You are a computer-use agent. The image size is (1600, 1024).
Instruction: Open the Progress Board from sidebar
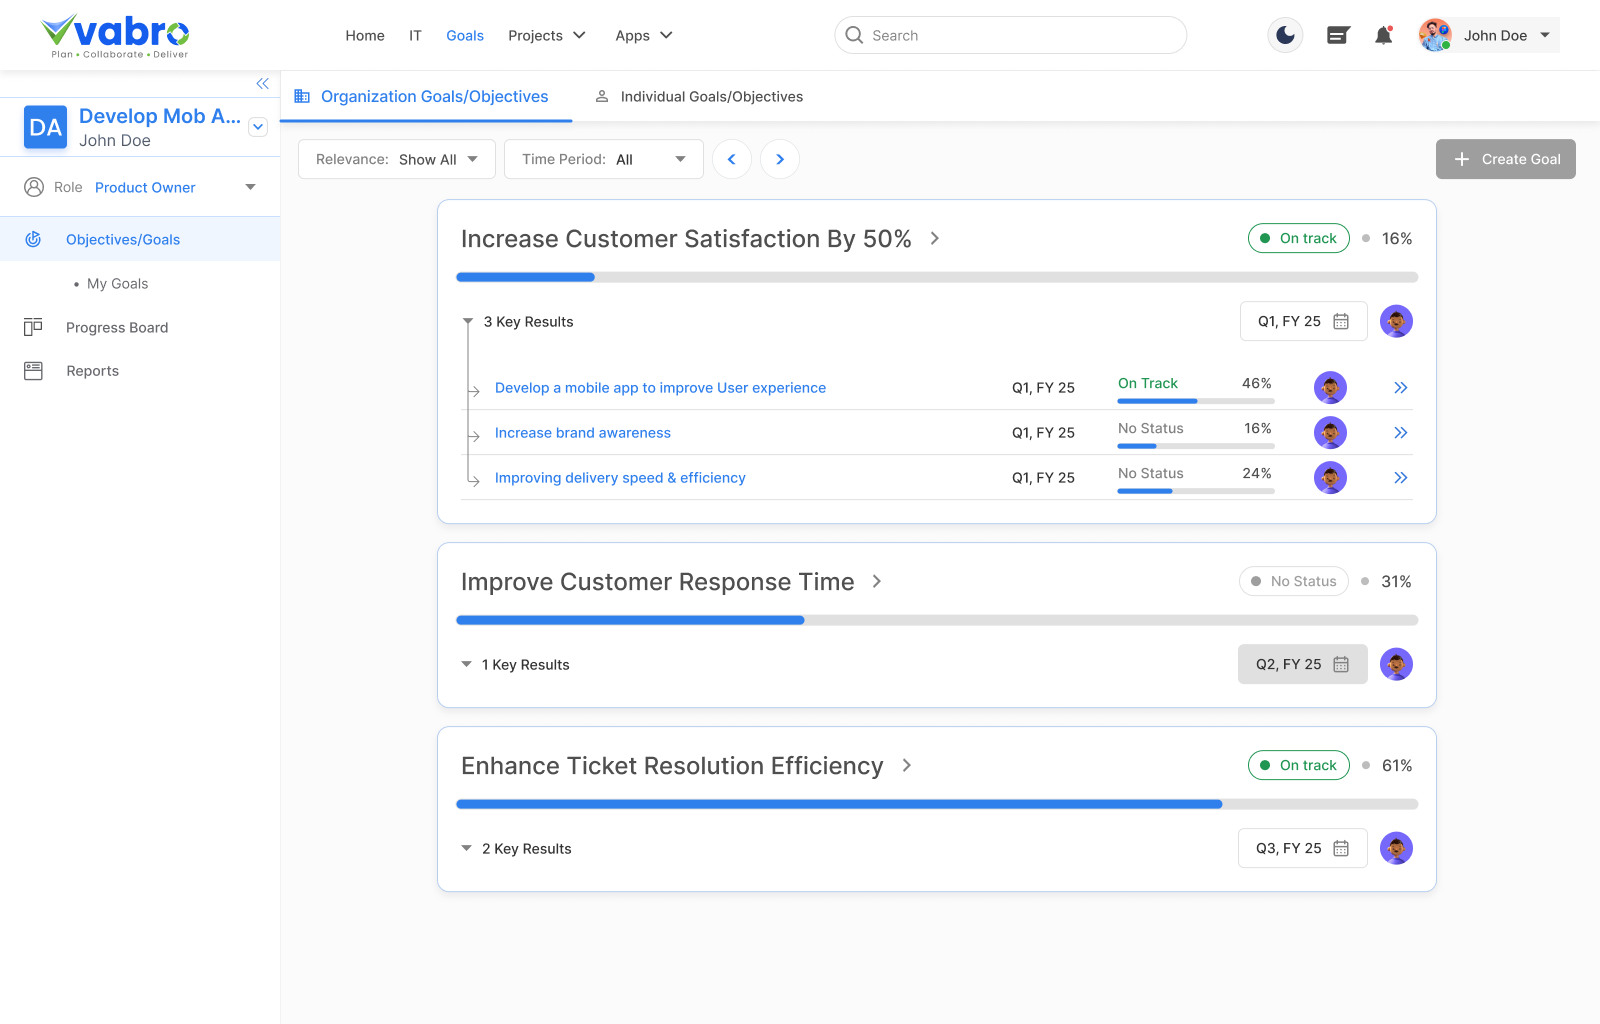click(117, 327)
